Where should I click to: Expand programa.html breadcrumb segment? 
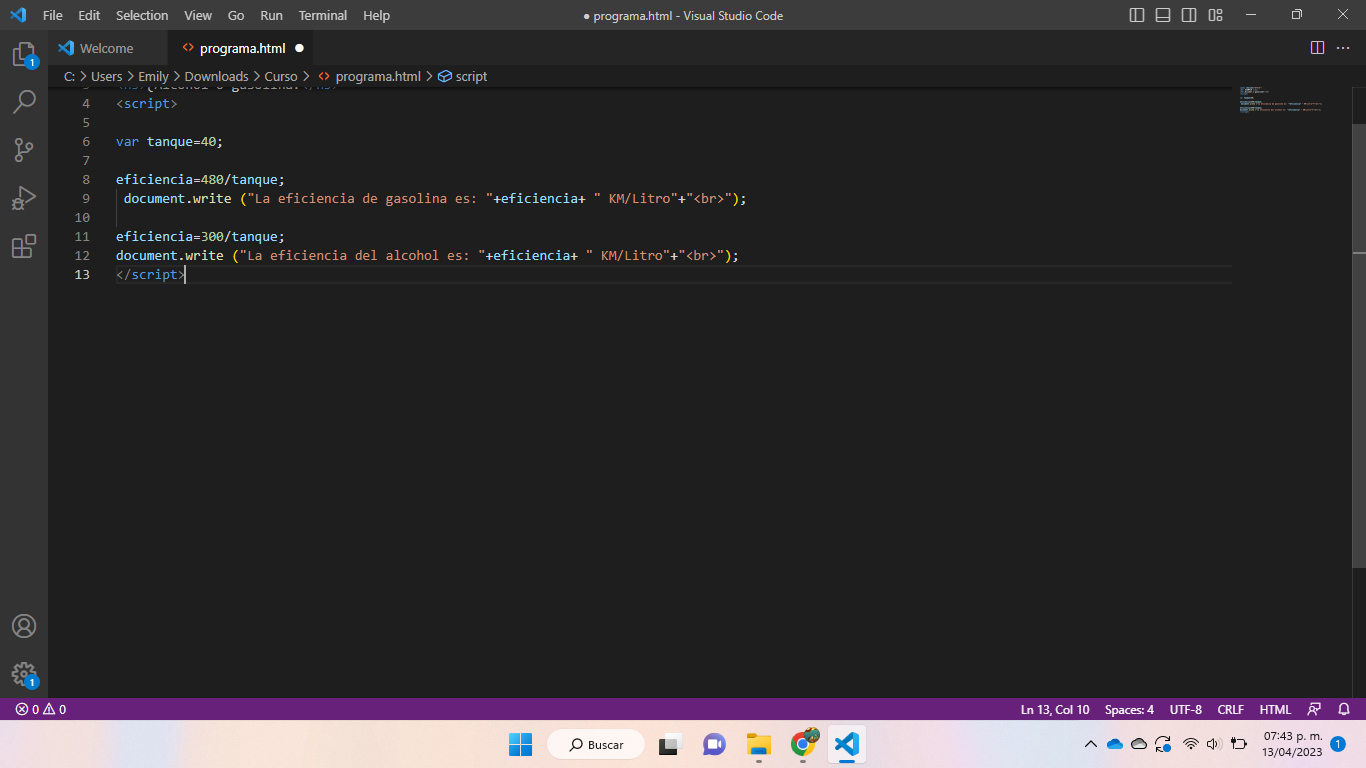click(370, 76)
